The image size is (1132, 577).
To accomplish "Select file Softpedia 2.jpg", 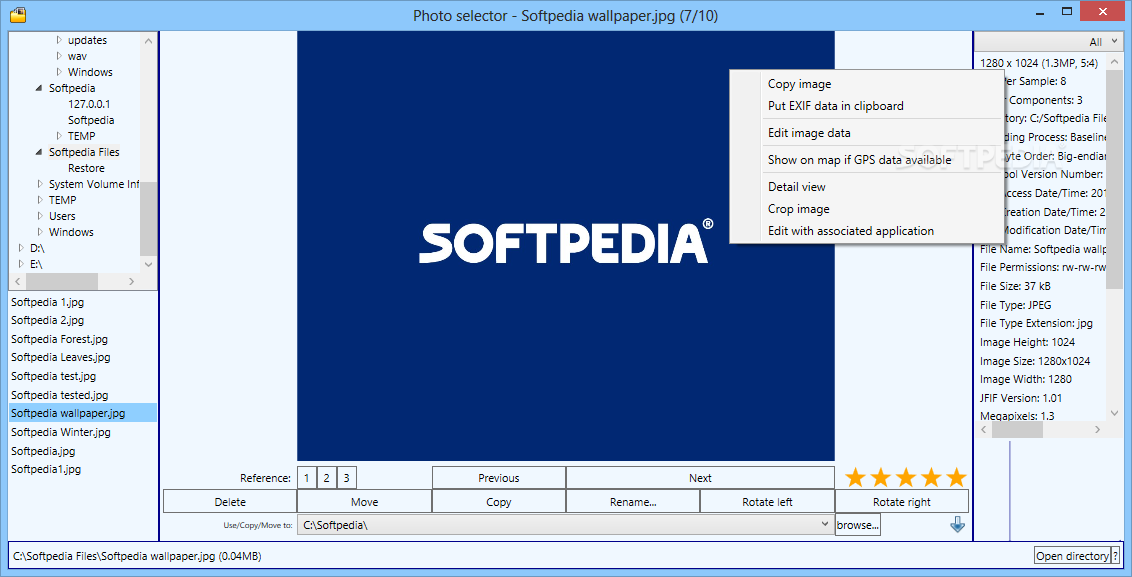I will click(48, 320).
